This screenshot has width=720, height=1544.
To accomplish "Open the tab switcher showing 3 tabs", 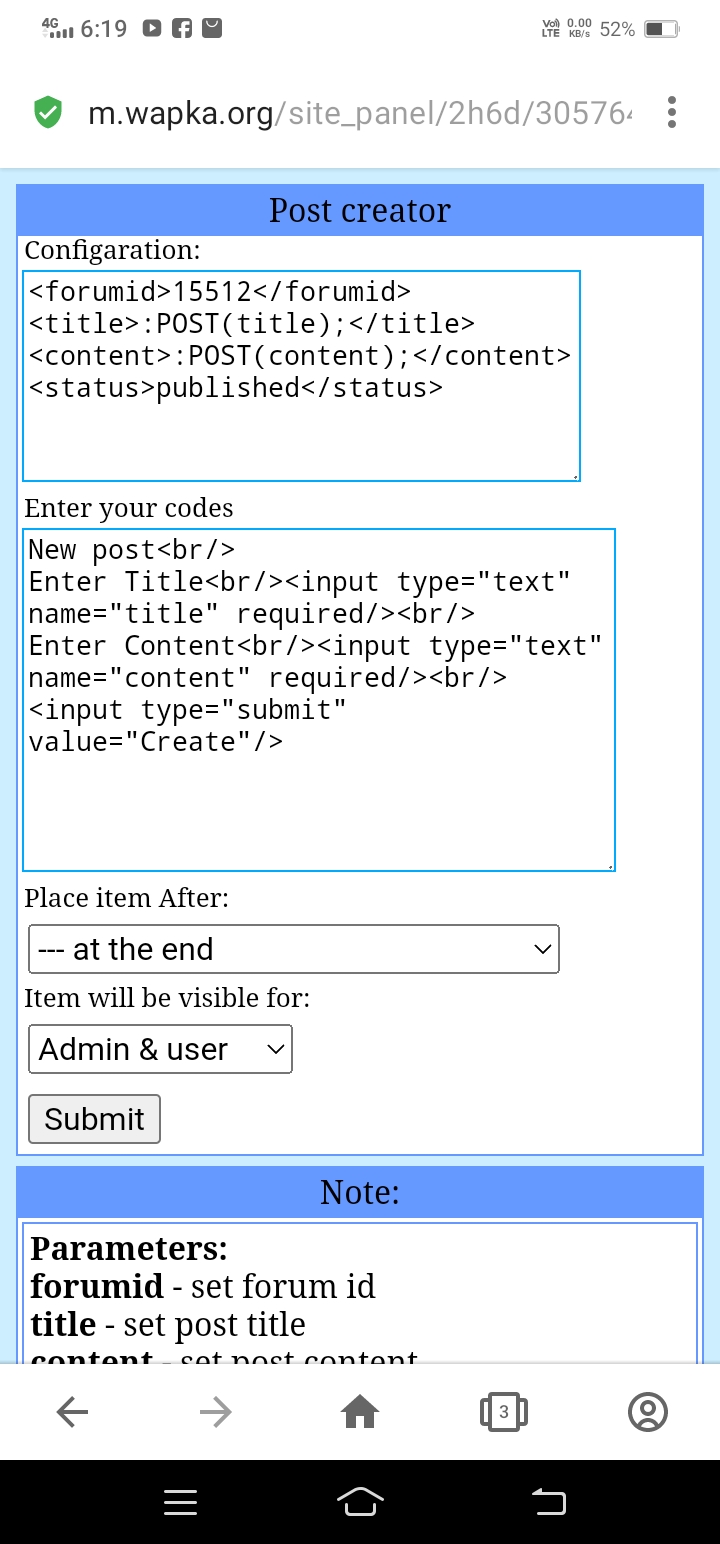I will (503, 1411).
